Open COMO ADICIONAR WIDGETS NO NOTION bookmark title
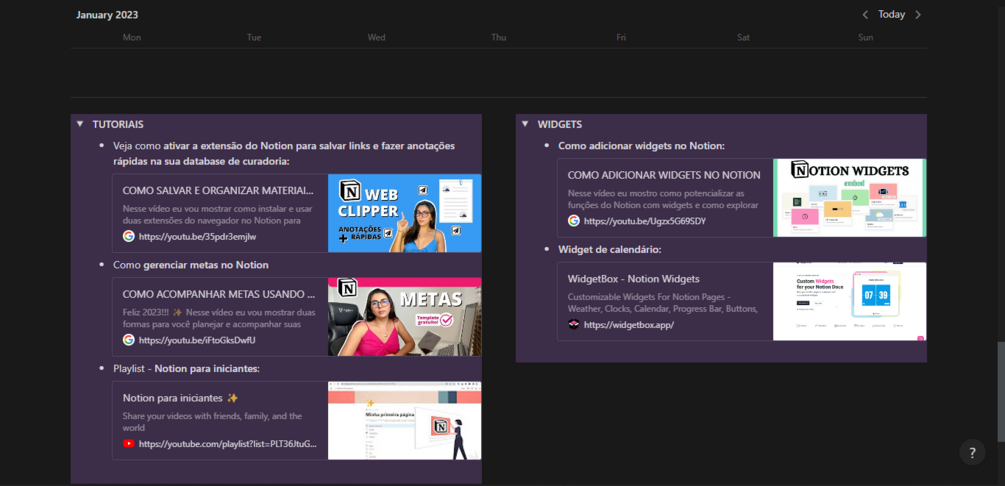Image resolution: width=1005 pixels, height=486 pixels. tap(664, 175)
